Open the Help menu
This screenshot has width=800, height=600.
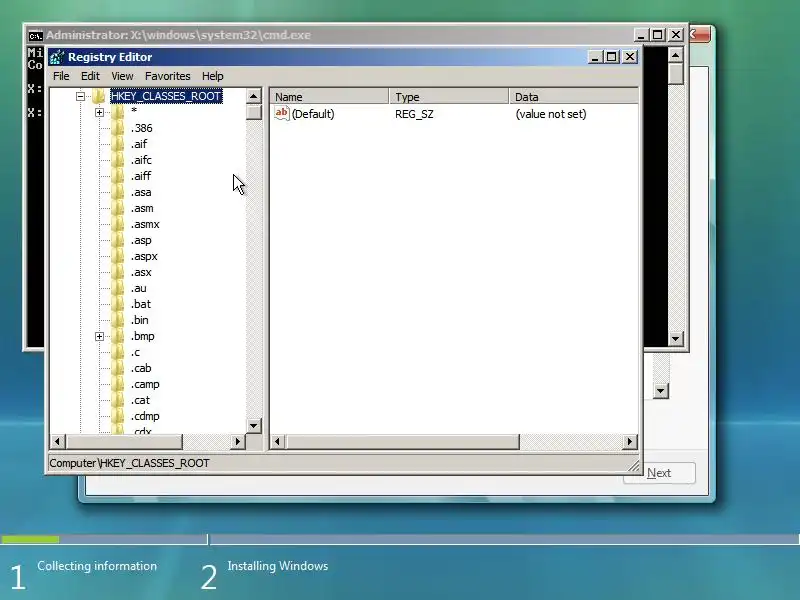[x=212, y=76]
